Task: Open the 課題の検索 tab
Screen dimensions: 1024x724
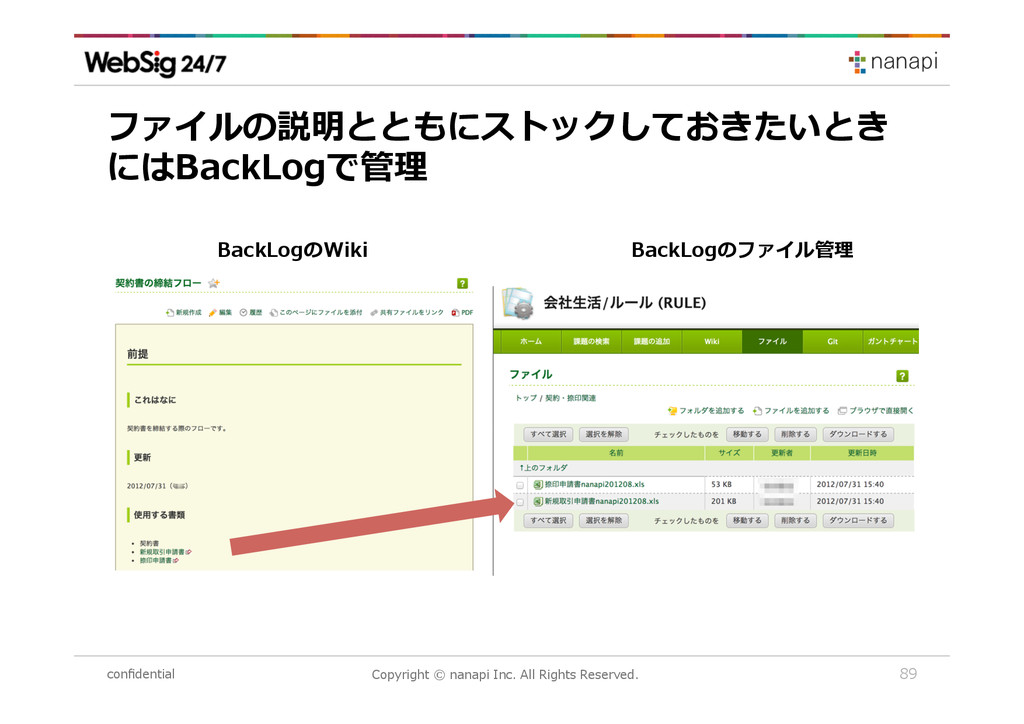Action: click(x=591, y=341)
